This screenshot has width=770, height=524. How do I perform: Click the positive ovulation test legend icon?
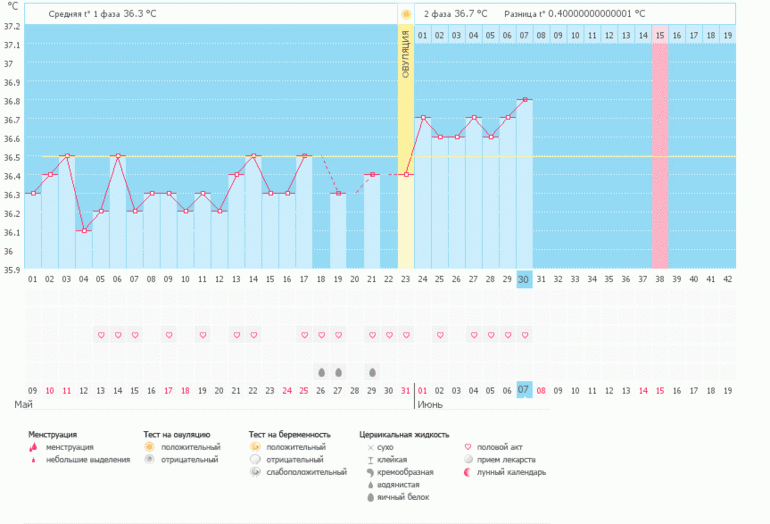click(x=149, y=447)
